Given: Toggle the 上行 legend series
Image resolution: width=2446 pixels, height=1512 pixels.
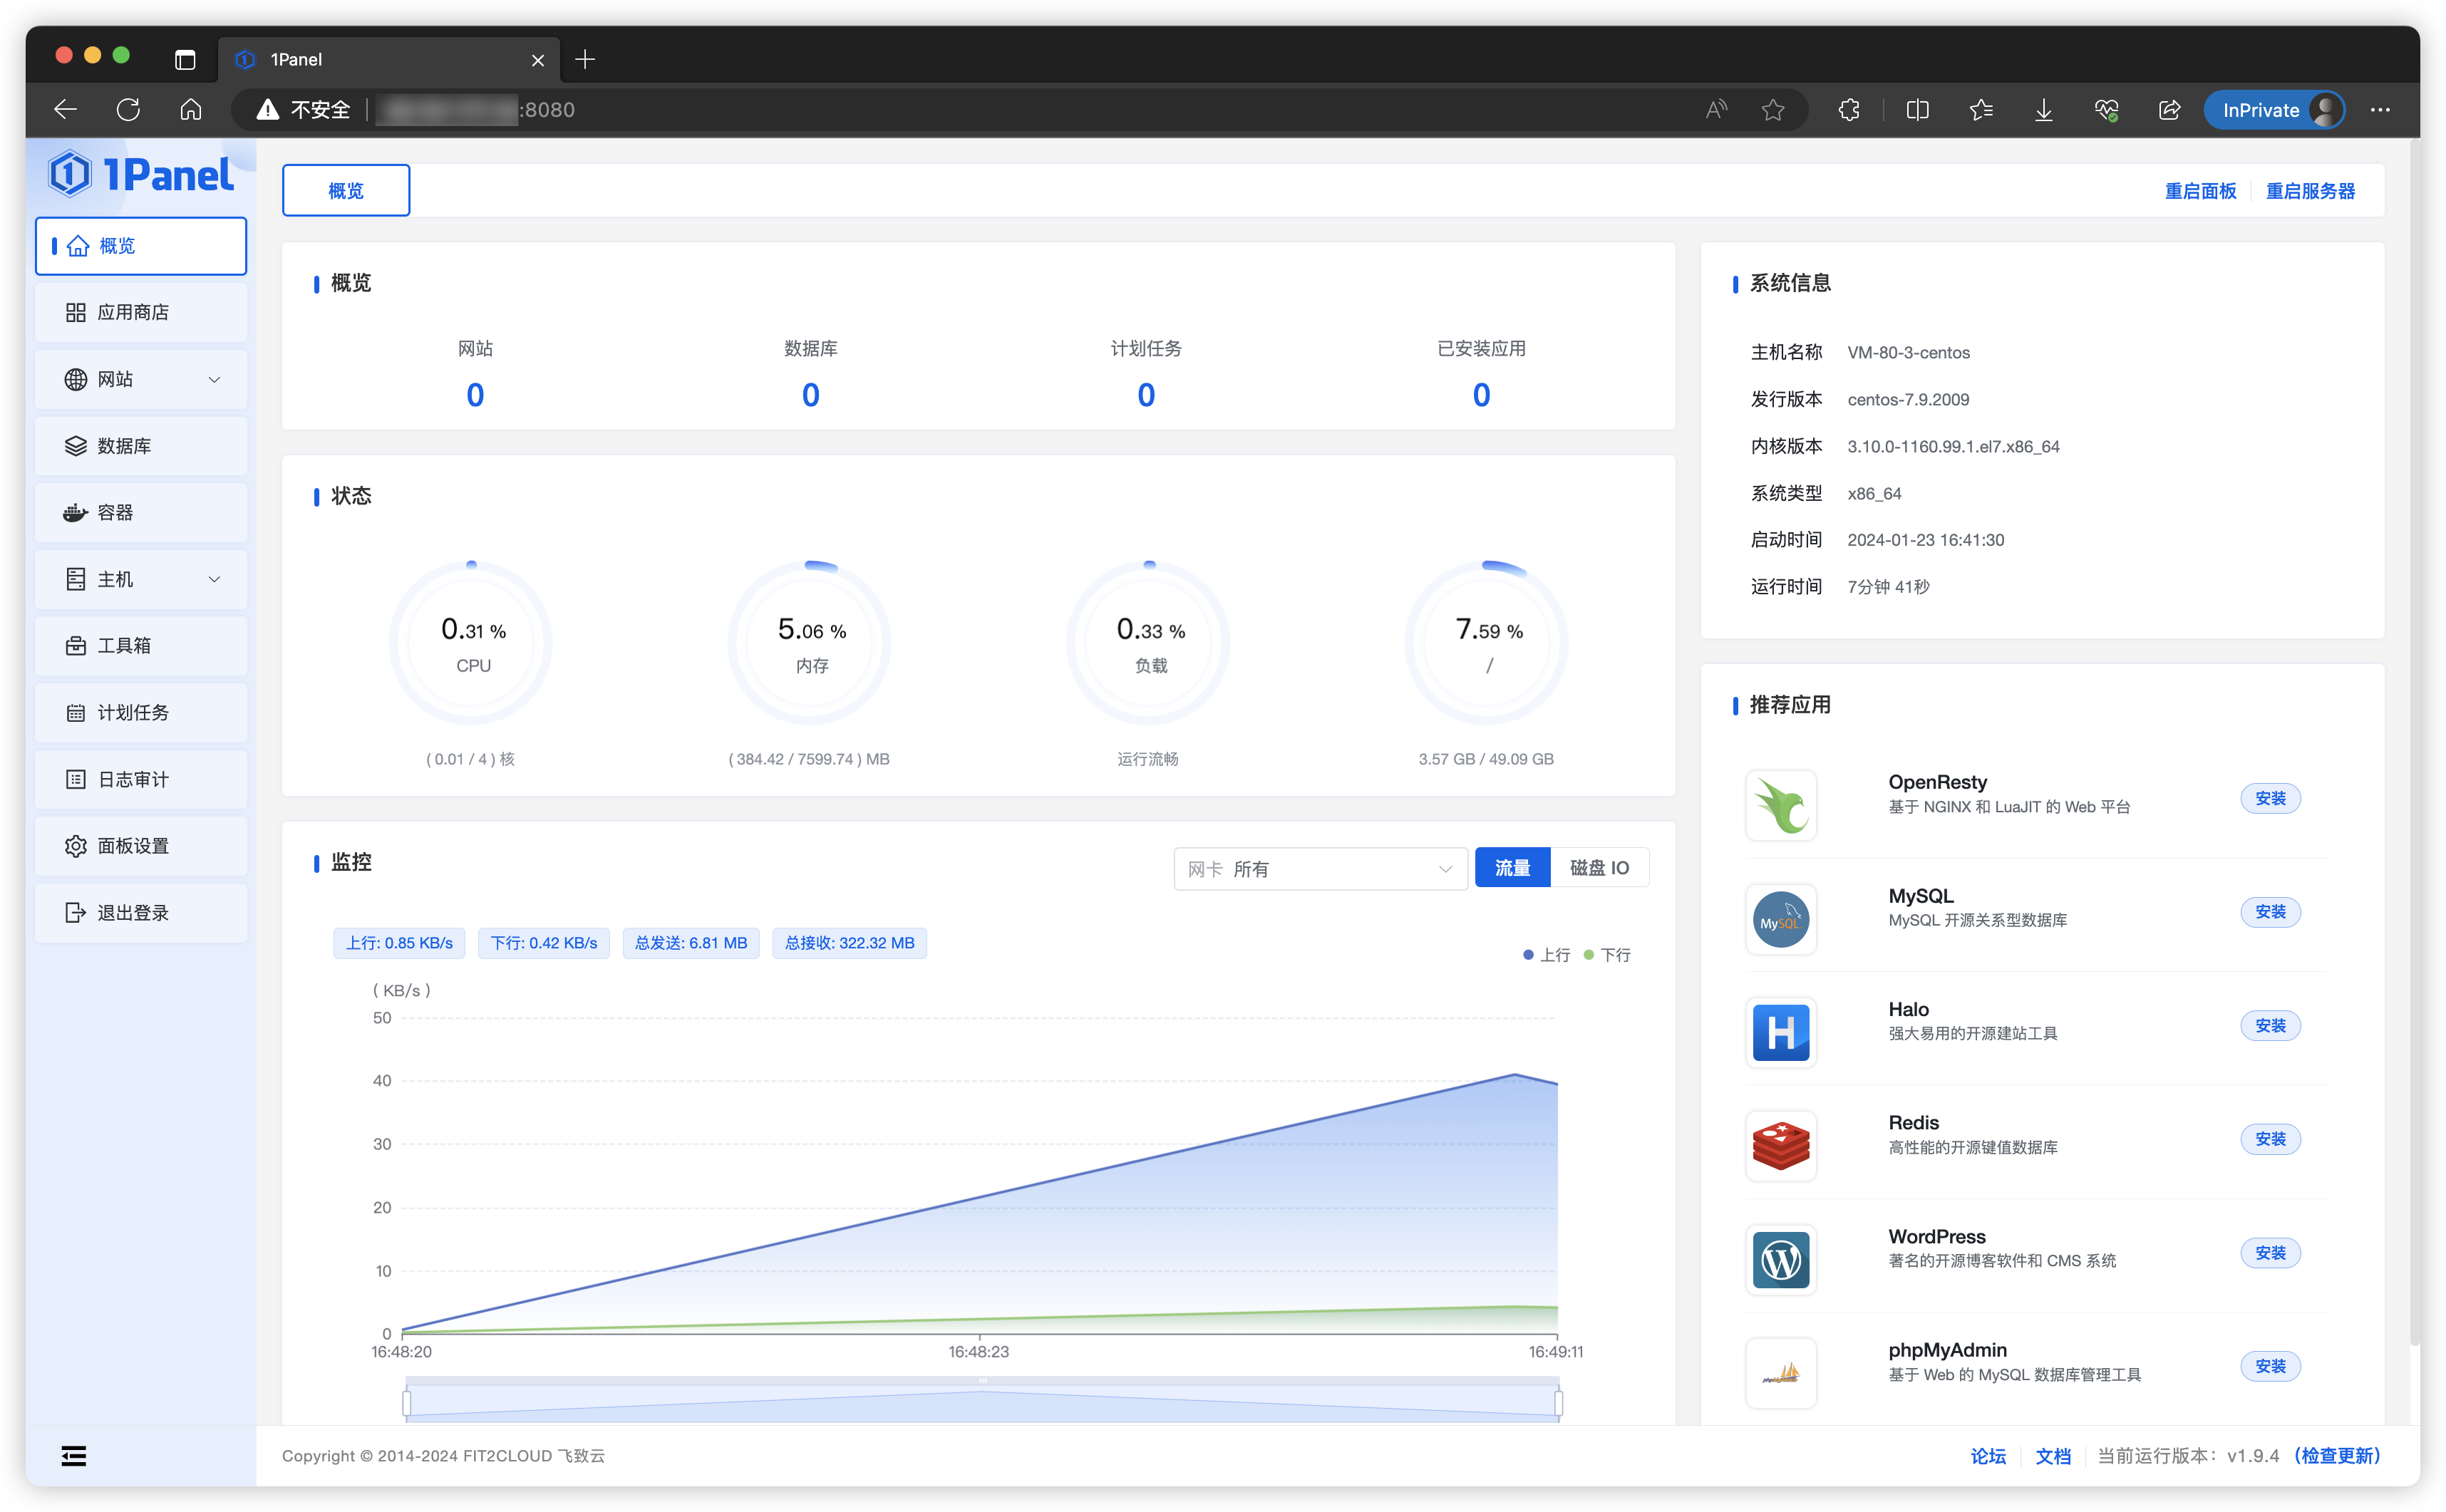Looking at the screenshot, I should 1546,955.
